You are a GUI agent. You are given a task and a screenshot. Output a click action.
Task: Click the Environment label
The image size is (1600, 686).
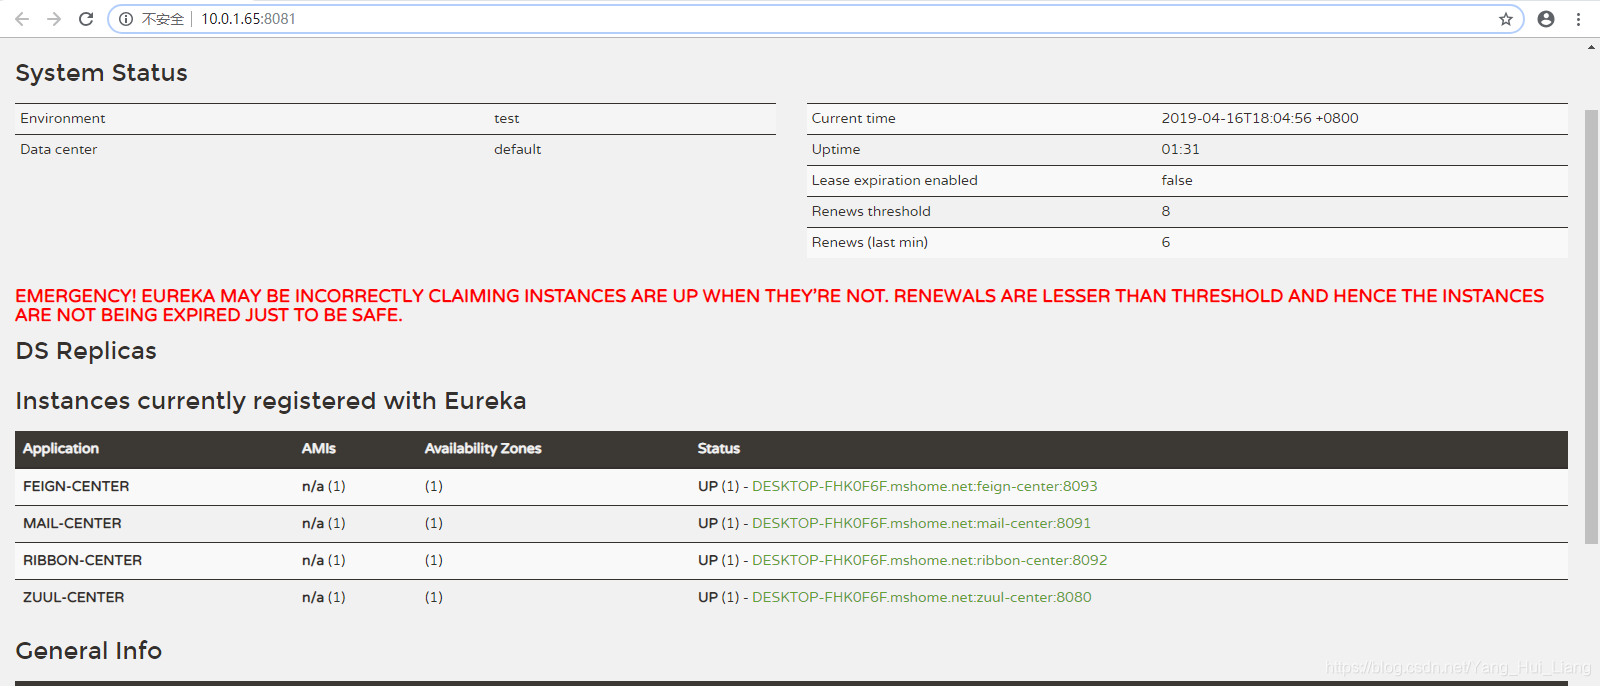coord(62,118)
